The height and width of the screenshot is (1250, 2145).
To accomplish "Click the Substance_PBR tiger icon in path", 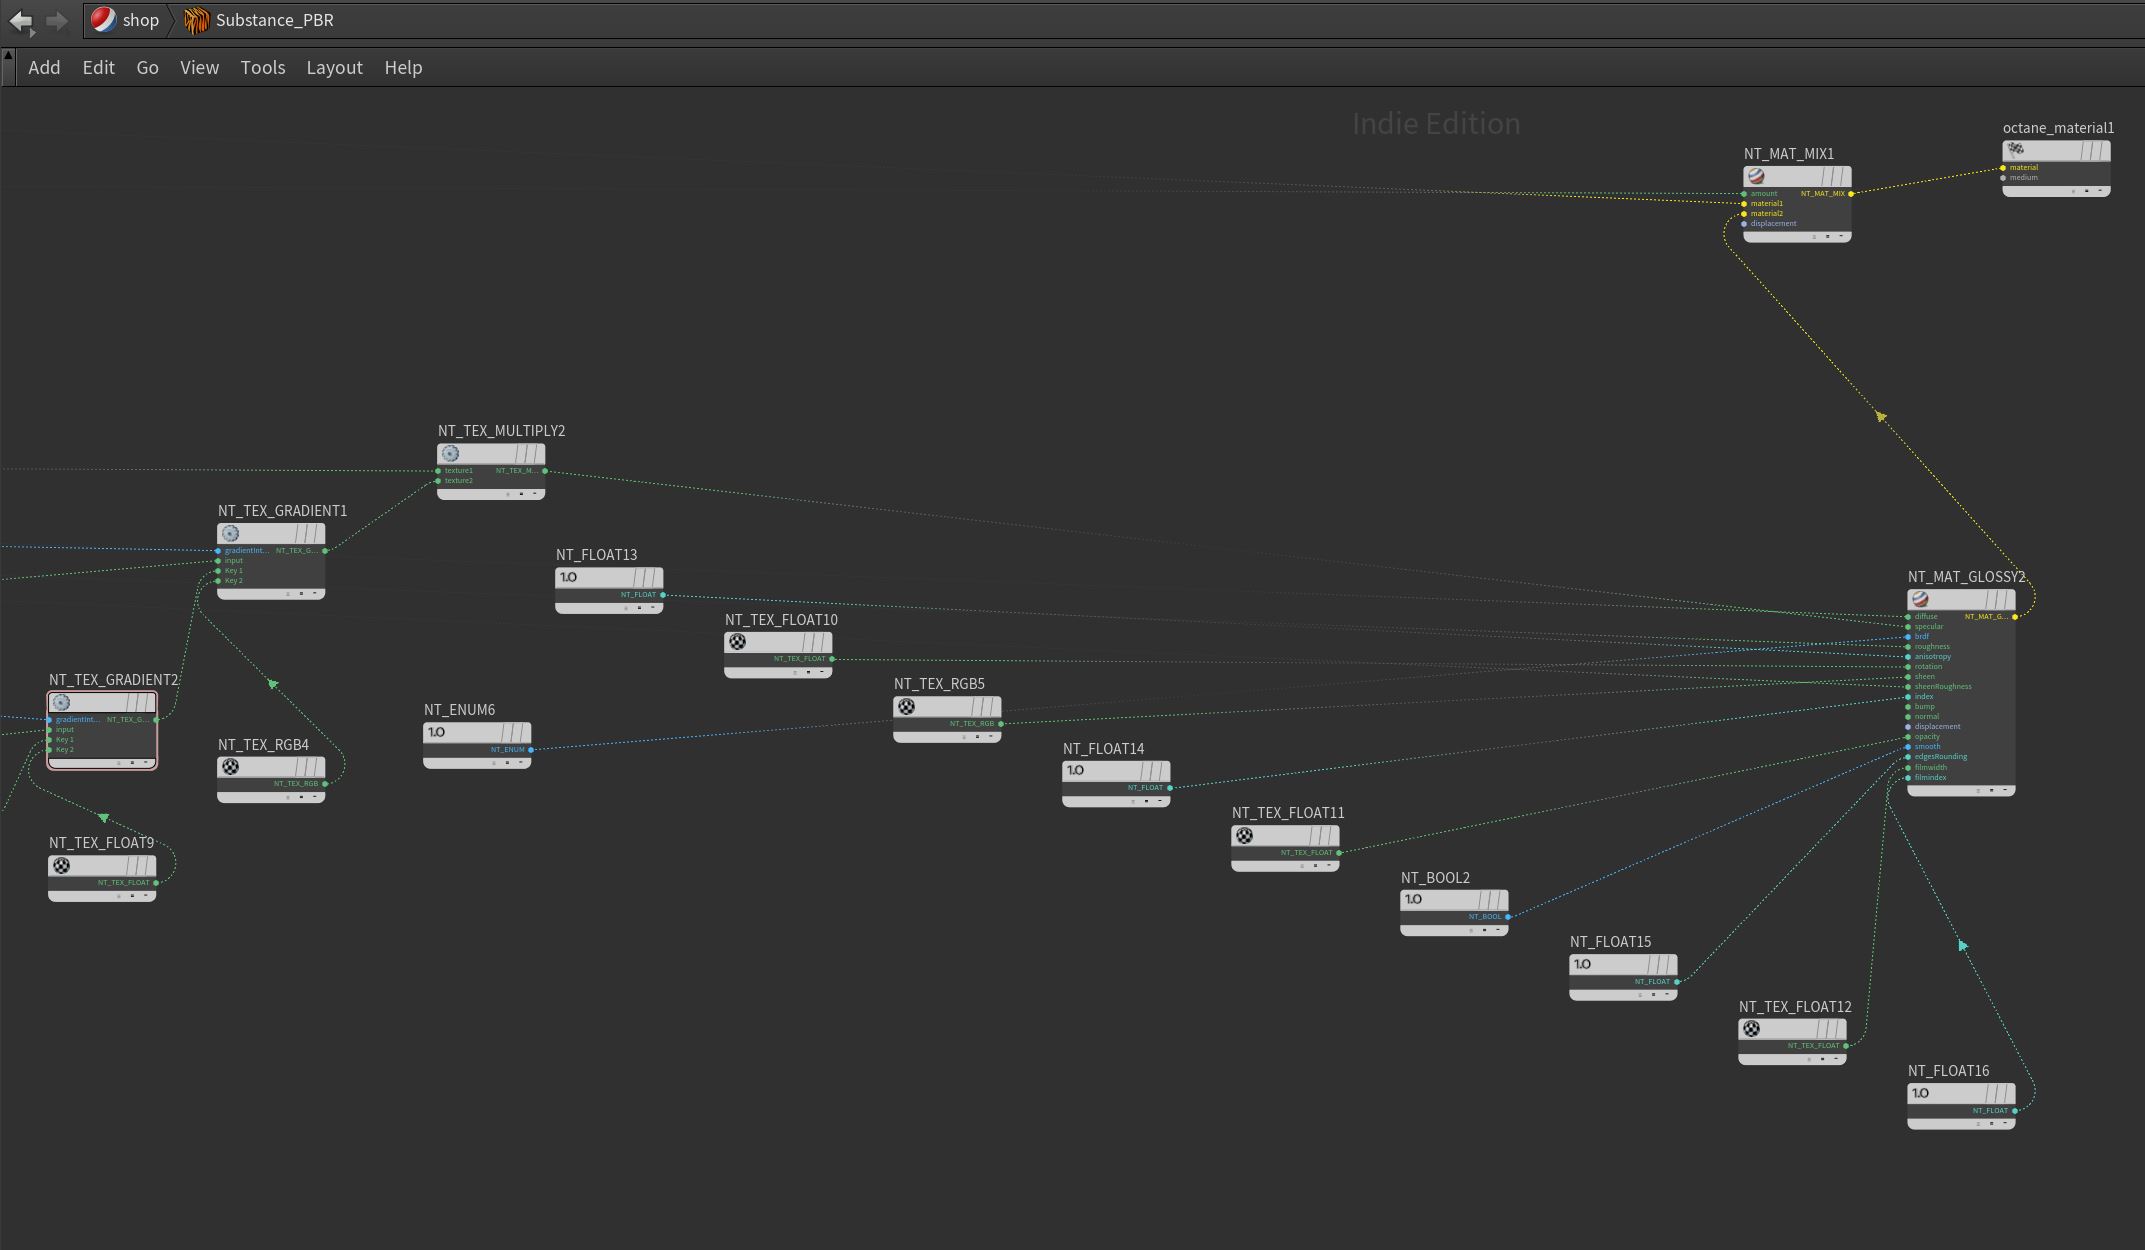I will tap(197, 20).
